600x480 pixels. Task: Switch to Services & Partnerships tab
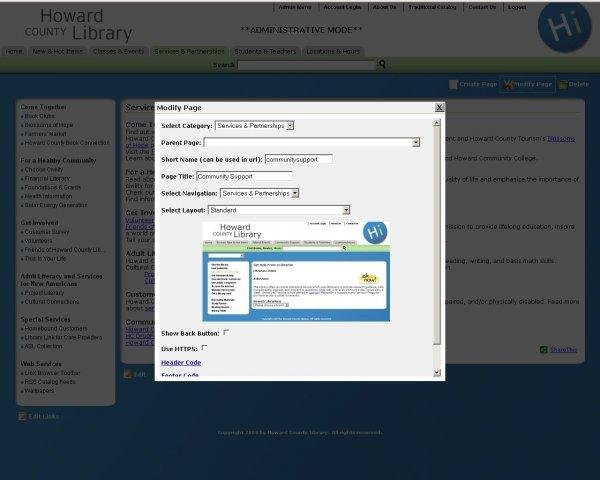pos(189,51)
